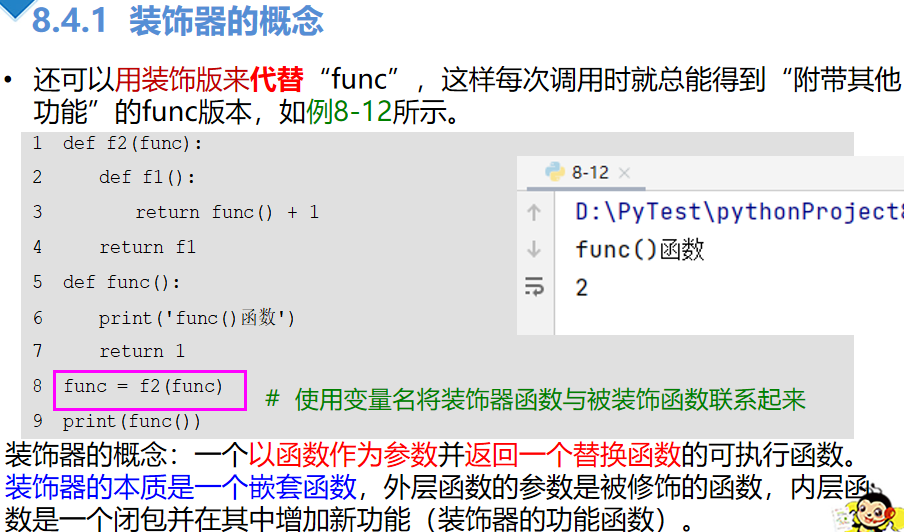
Task: Click code line 'return 1'
Action: [142, 352]
